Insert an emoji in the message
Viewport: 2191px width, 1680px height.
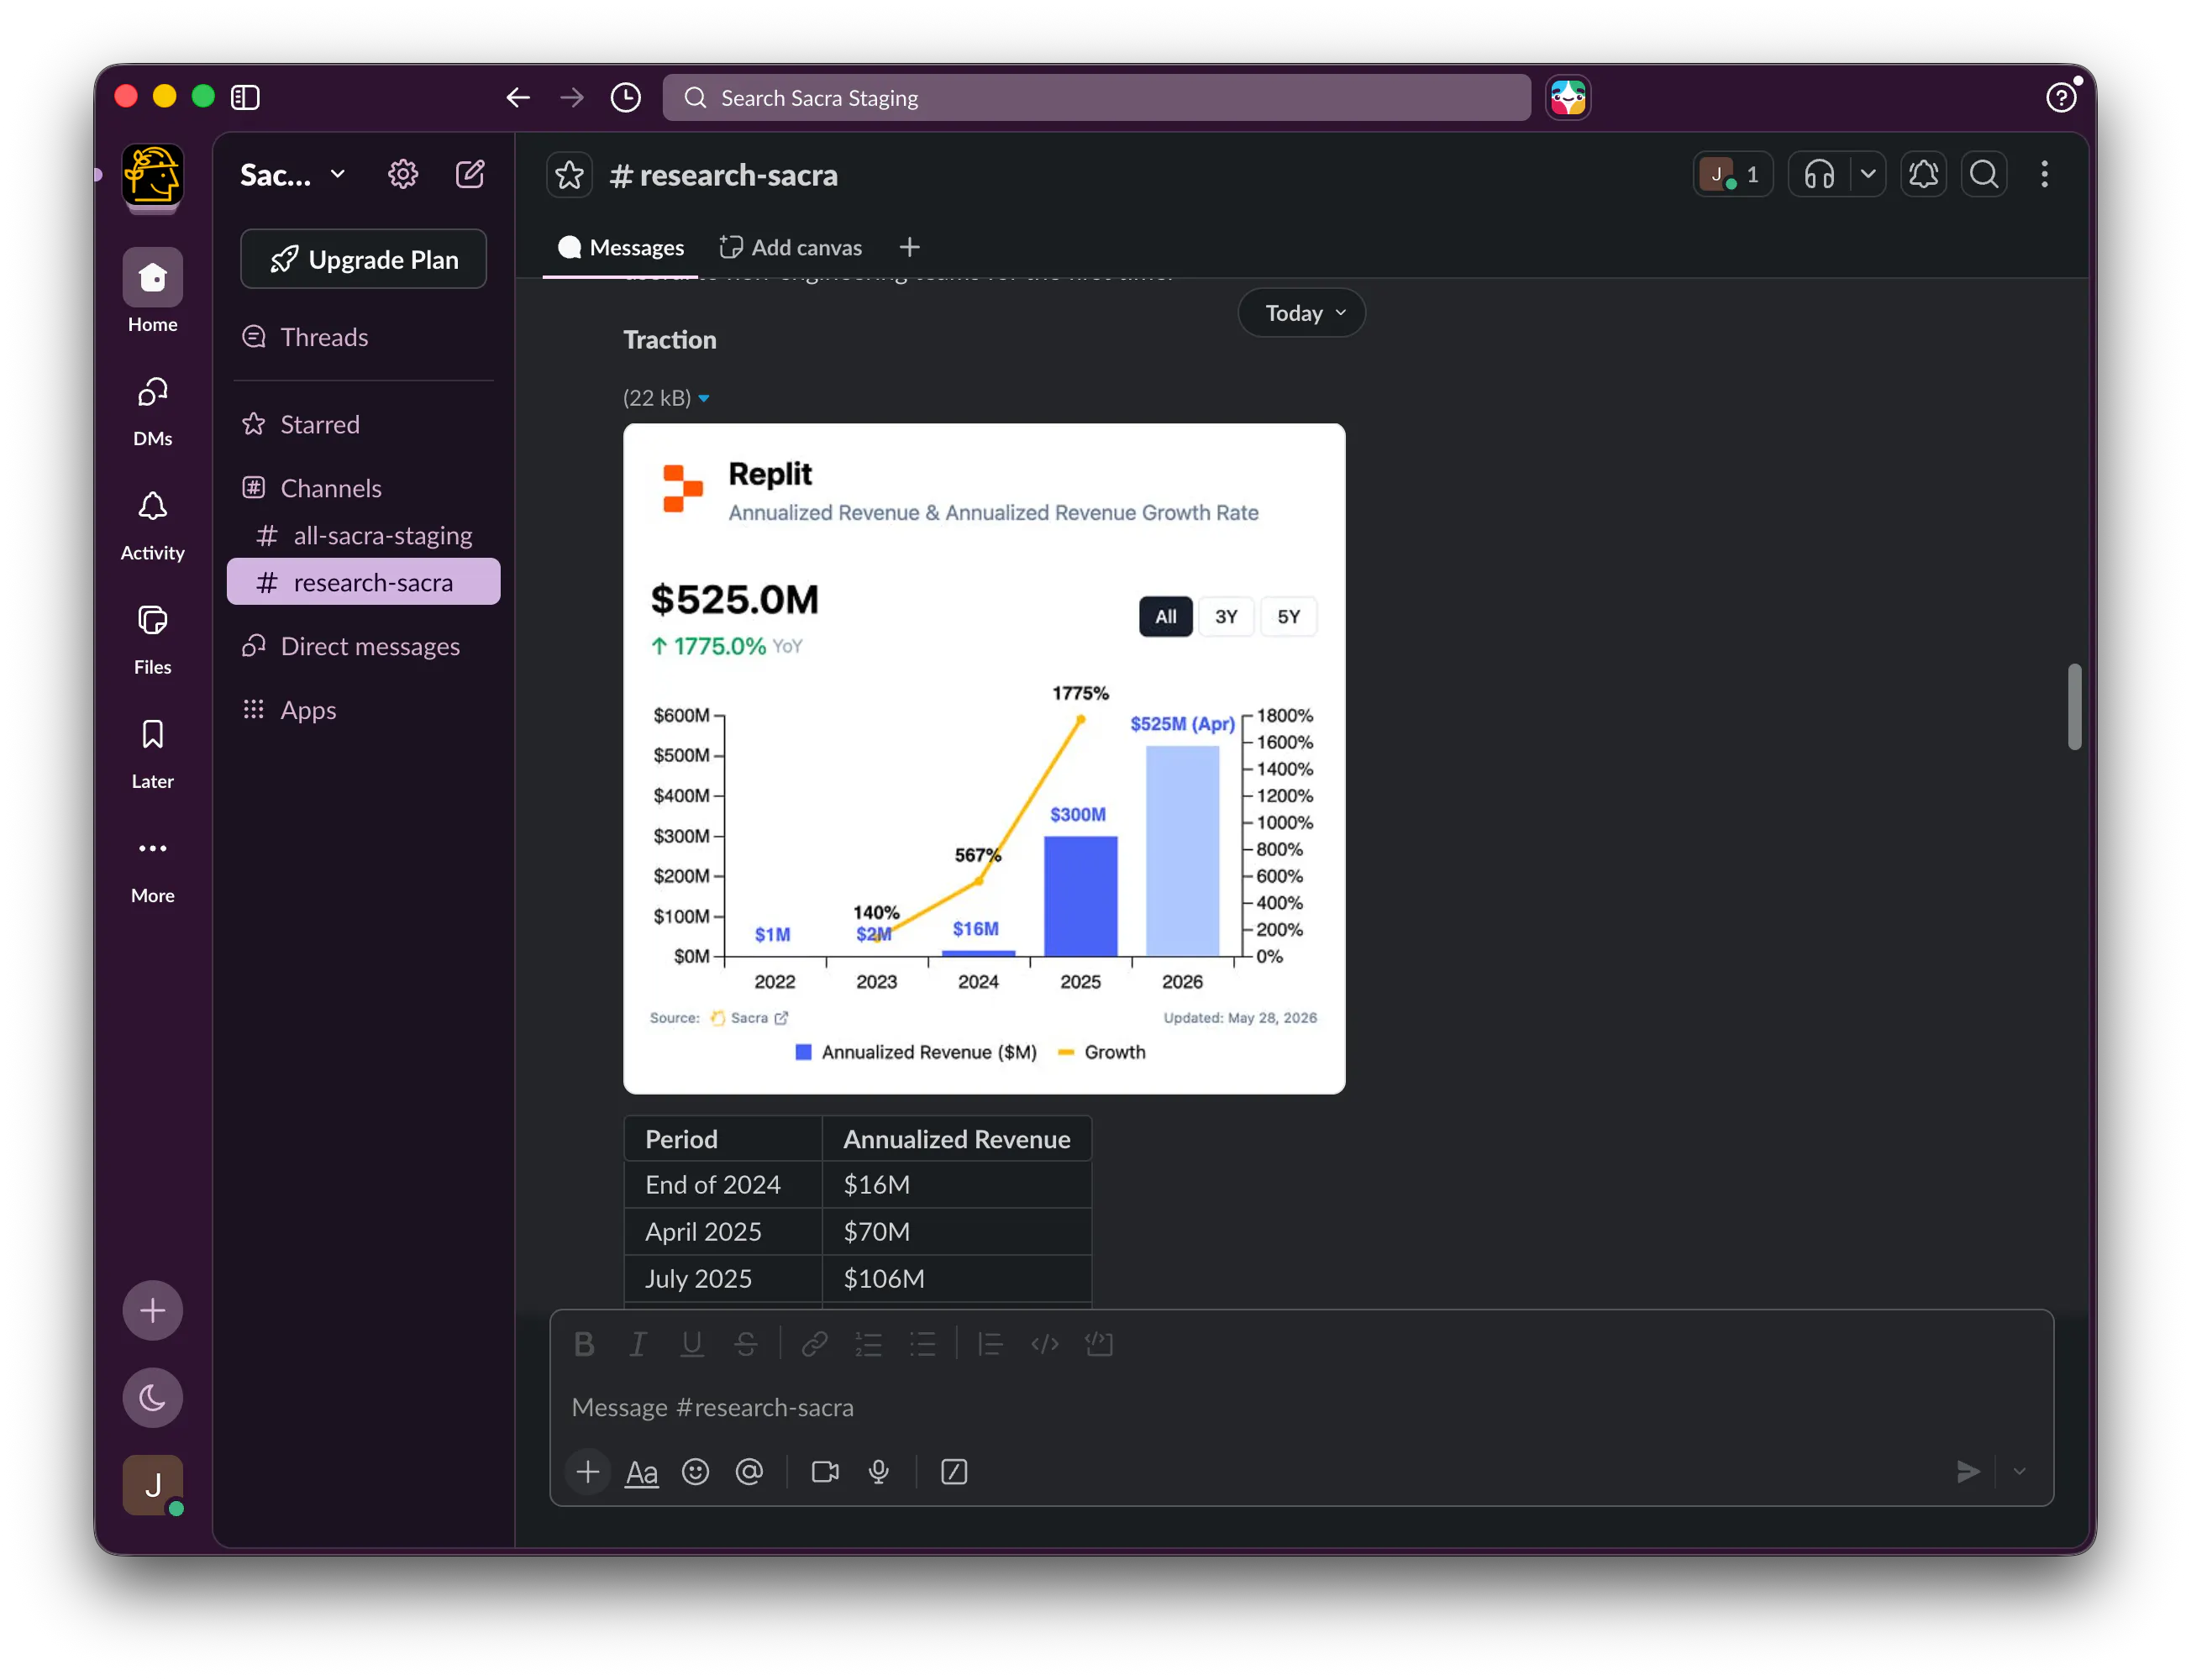point(695,1472)
